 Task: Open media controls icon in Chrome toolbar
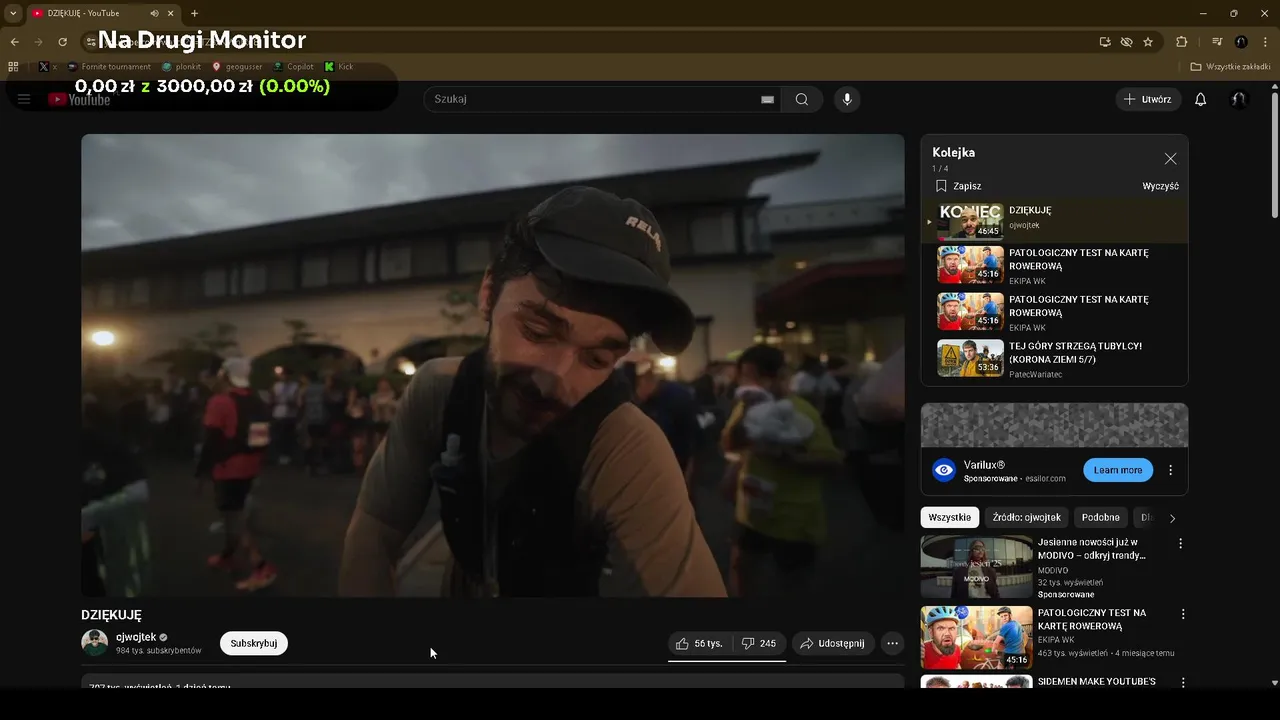[x=1217, y=42]
